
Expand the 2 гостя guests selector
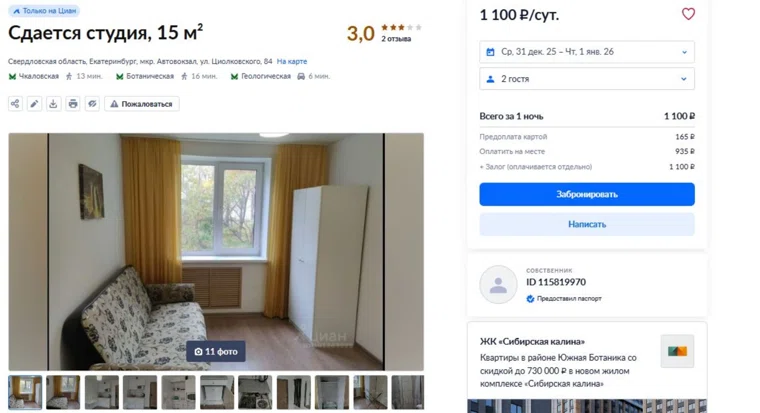point(586,79)
